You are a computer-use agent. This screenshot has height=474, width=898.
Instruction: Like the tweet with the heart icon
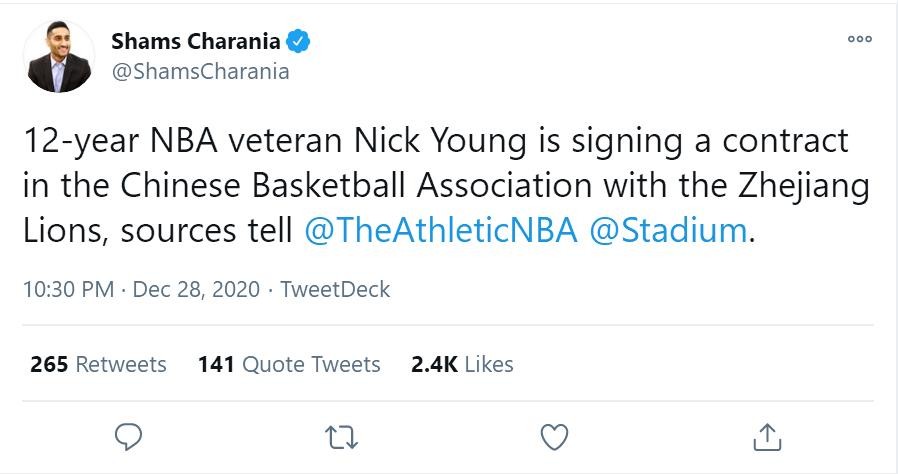click(x=554, y=437)
